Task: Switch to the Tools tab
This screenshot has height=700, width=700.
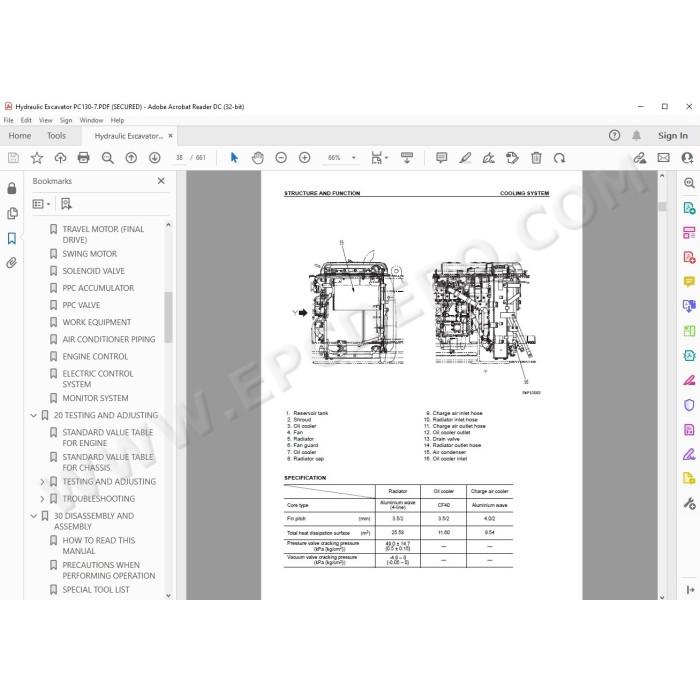Action: tap(56, 136)
